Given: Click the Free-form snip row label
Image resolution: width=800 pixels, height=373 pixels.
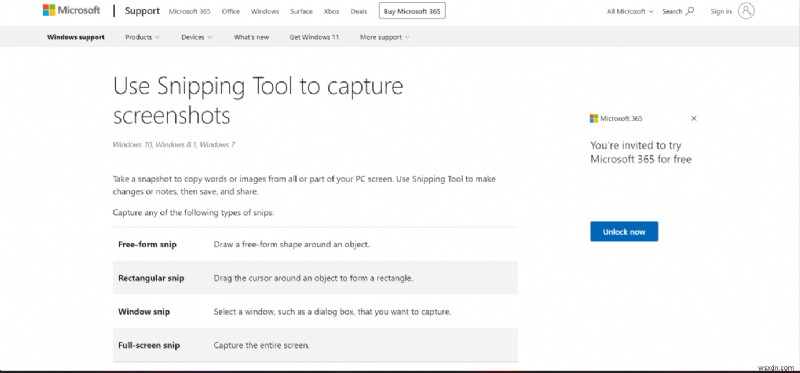Looking at the screenshot, I should coord(147,244).
